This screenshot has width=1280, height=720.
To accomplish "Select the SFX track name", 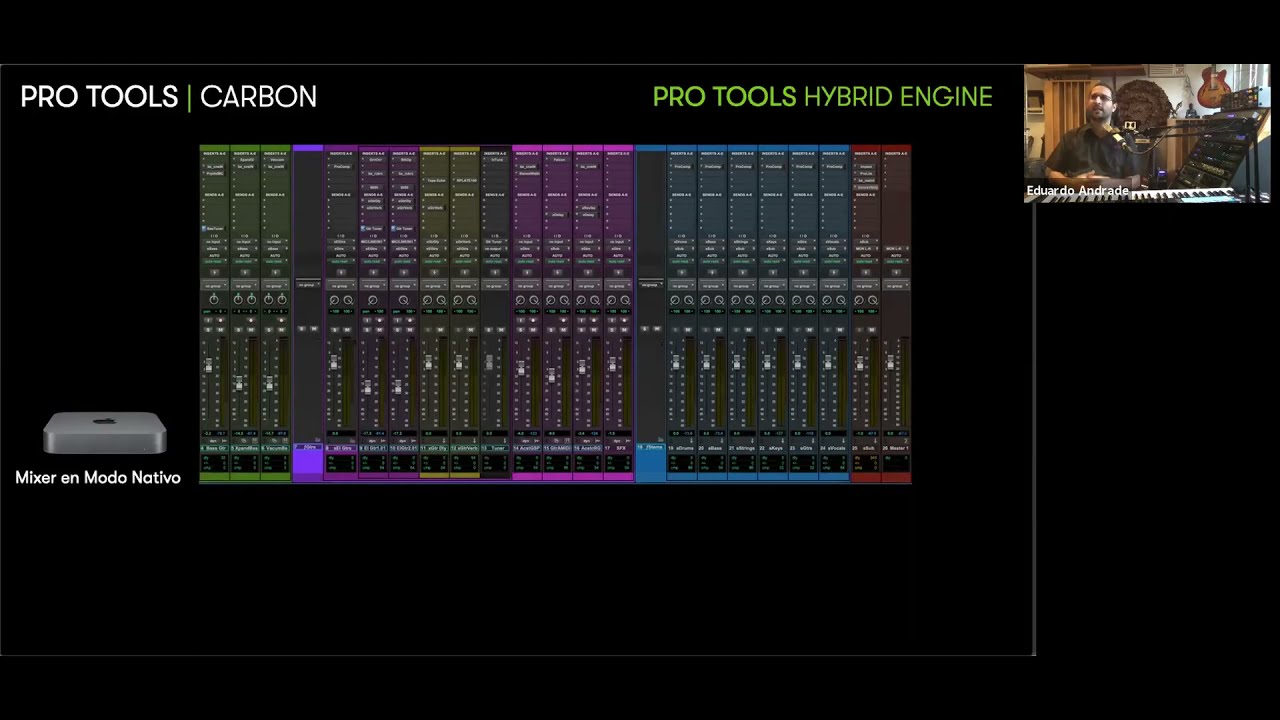I will click(x=618, y=448).
